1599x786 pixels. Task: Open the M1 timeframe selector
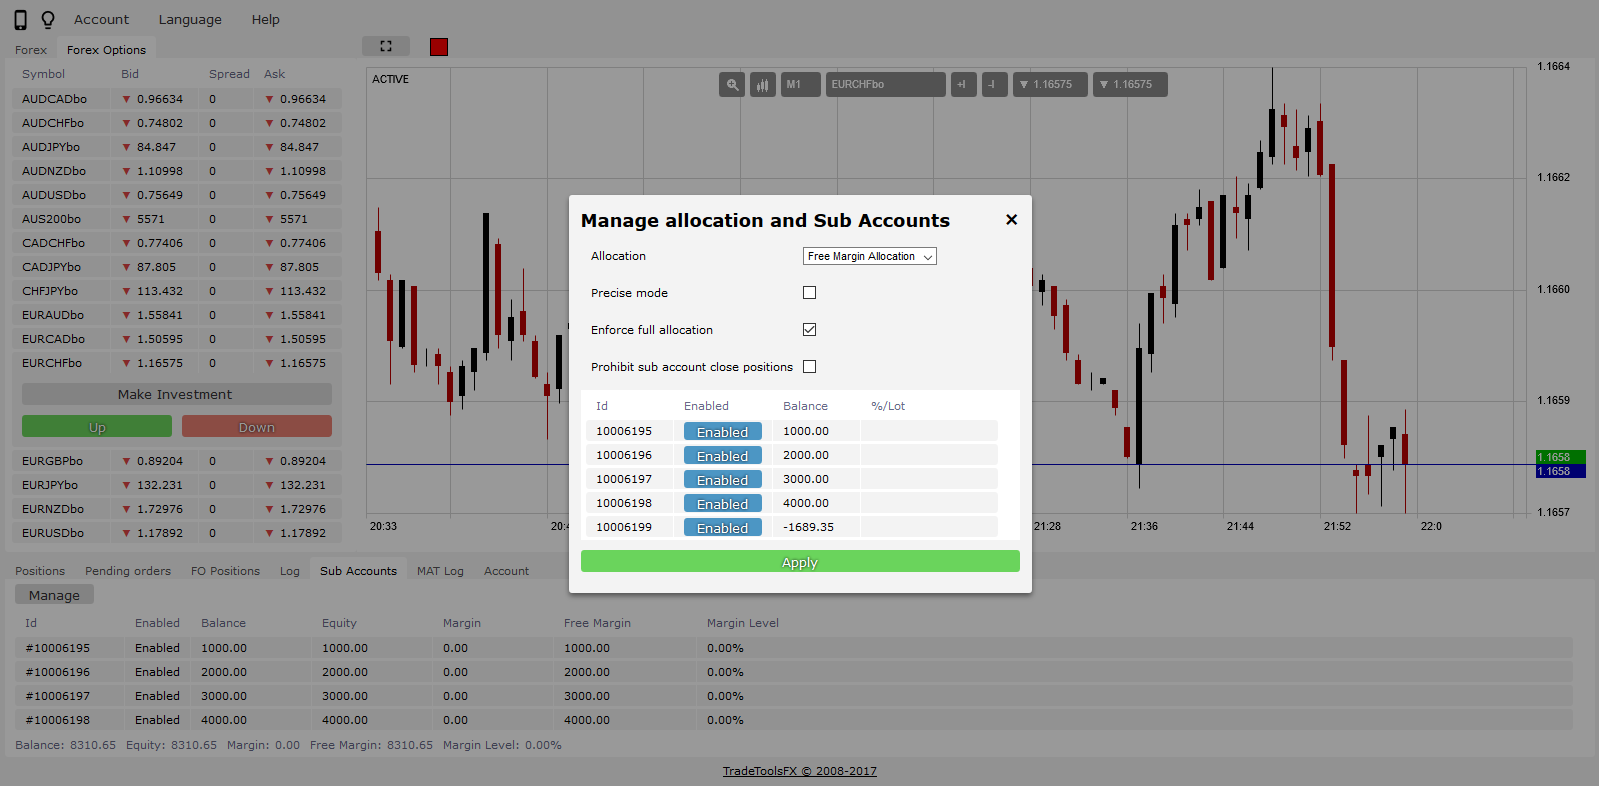(800, 85)
